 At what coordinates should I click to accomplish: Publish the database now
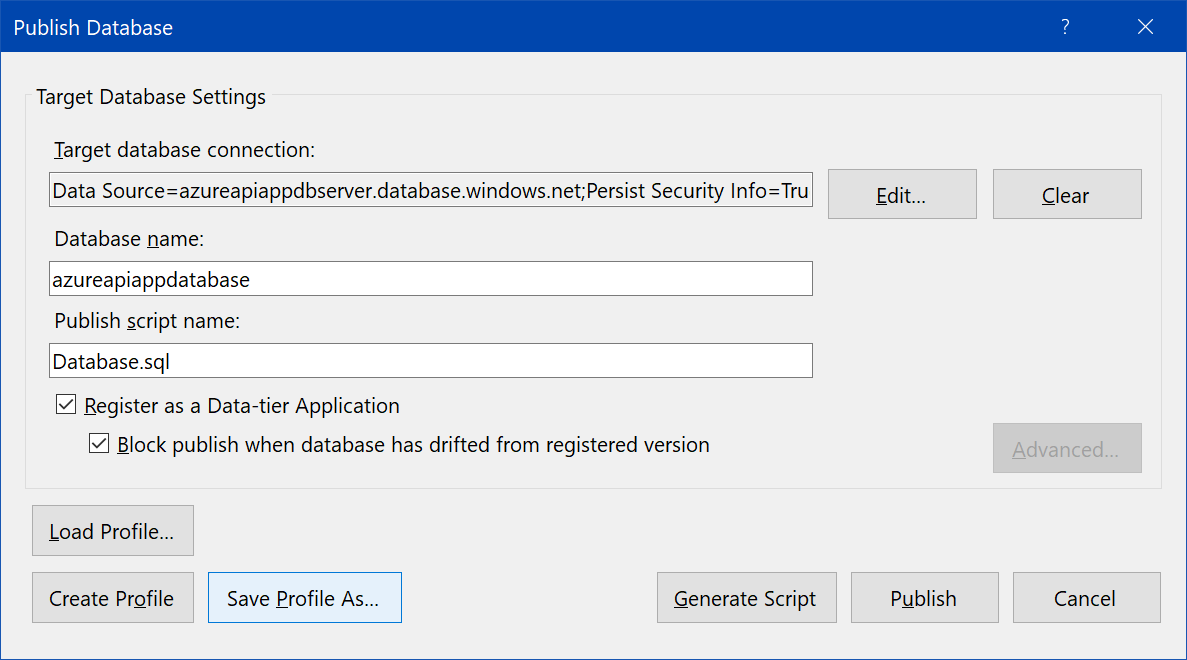click(924, 598)
